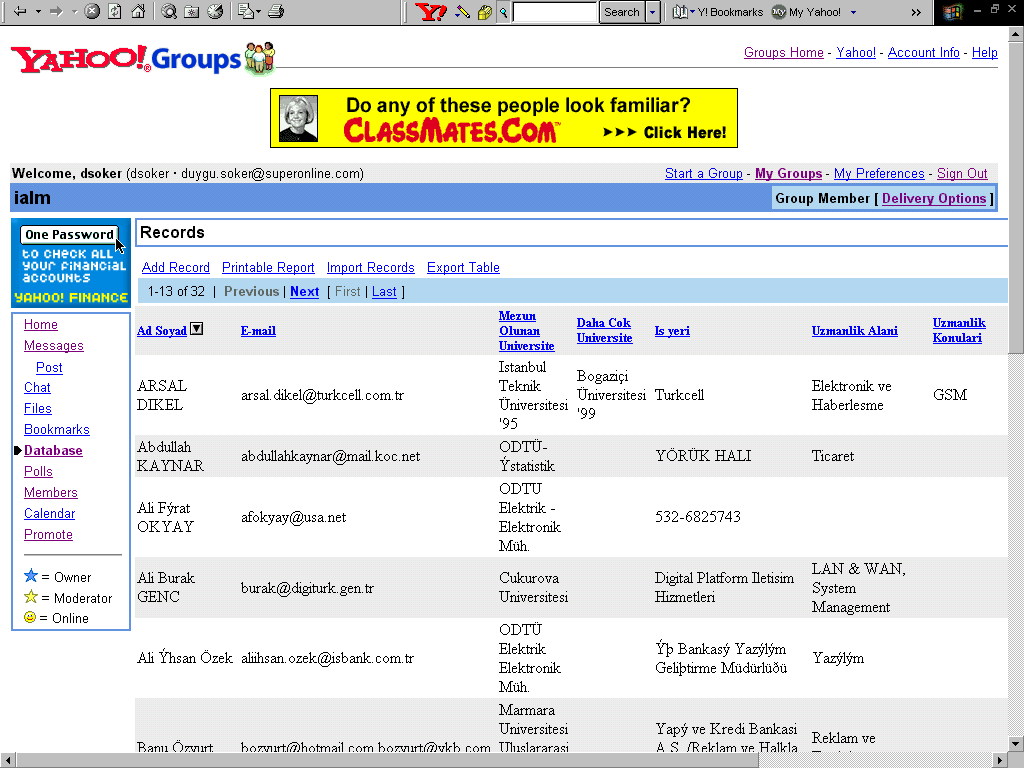Click the Yahoo! Y! toolbar logo
This screenshot has width=1024, height=768.
[431, 12]
